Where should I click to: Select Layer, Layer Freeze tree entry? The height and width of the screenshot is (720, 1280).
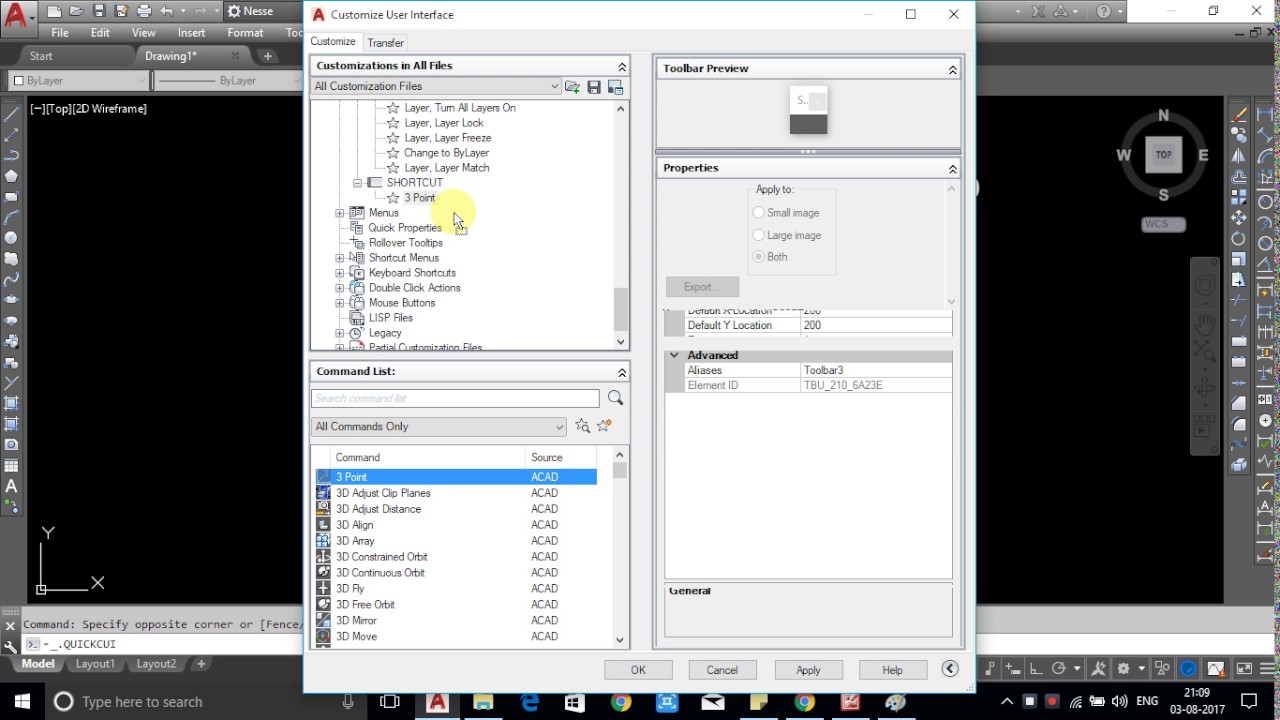pos(448,138)
